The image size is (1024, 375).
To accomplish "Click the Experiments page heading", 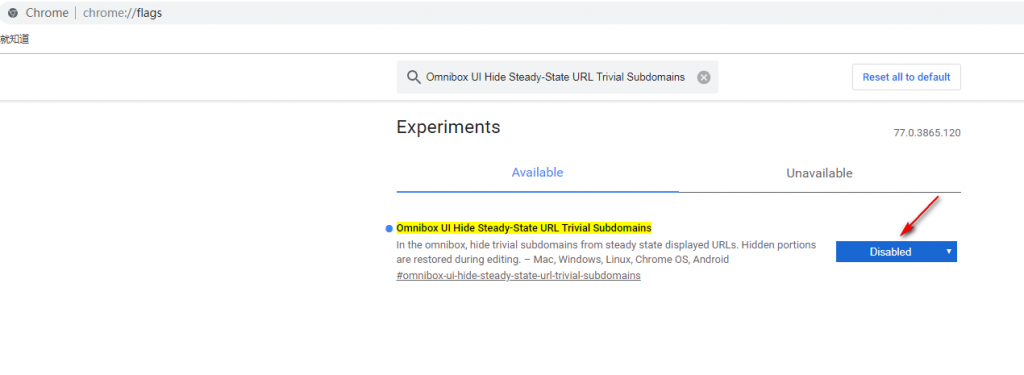I will [x=448, y=127].
